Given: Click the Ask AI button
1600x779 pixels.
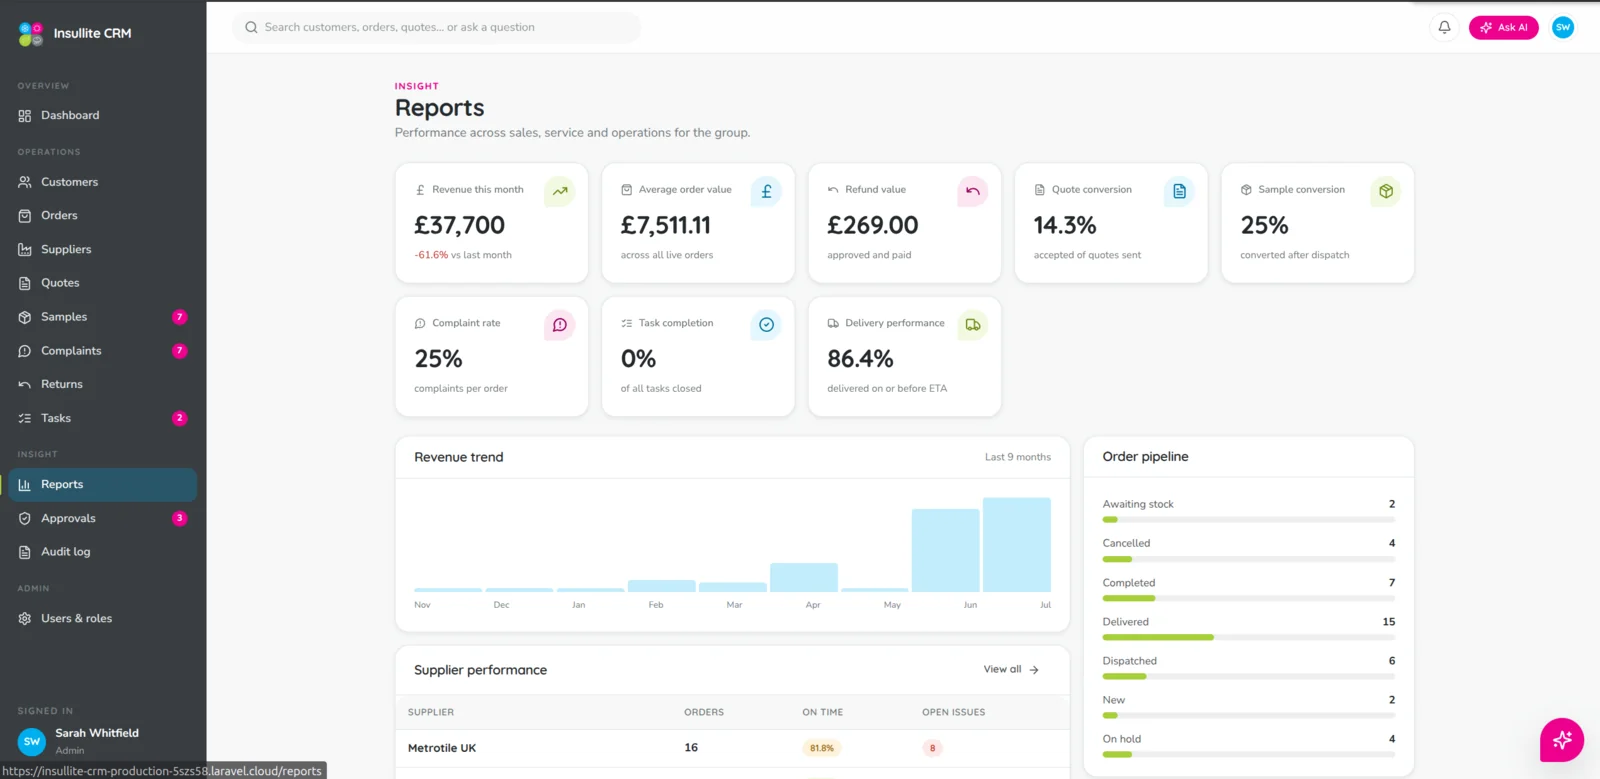Looking at the screenshot, I should pos(1503,27).
